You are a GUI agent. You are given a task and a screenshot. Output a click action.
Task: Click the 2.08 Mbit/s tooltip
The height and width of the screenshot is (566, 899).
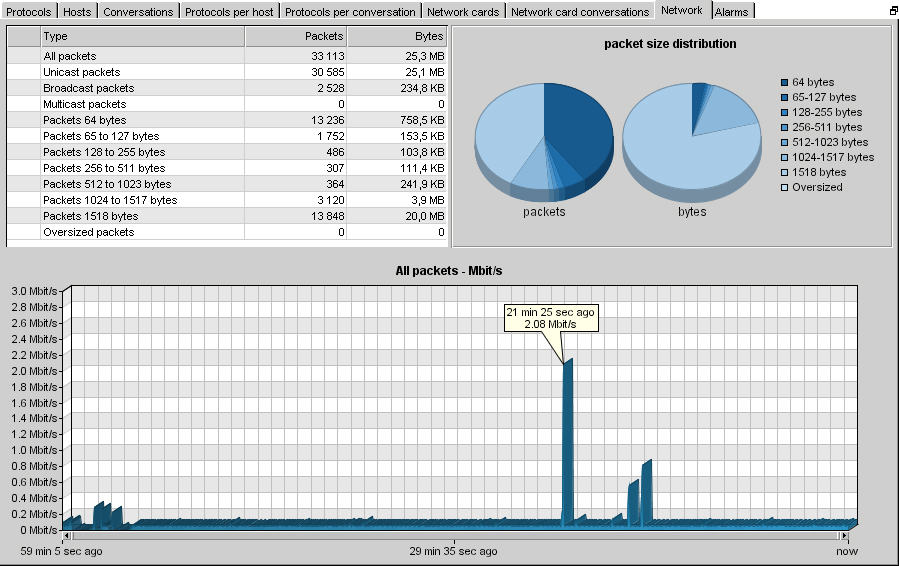point(551,318)
